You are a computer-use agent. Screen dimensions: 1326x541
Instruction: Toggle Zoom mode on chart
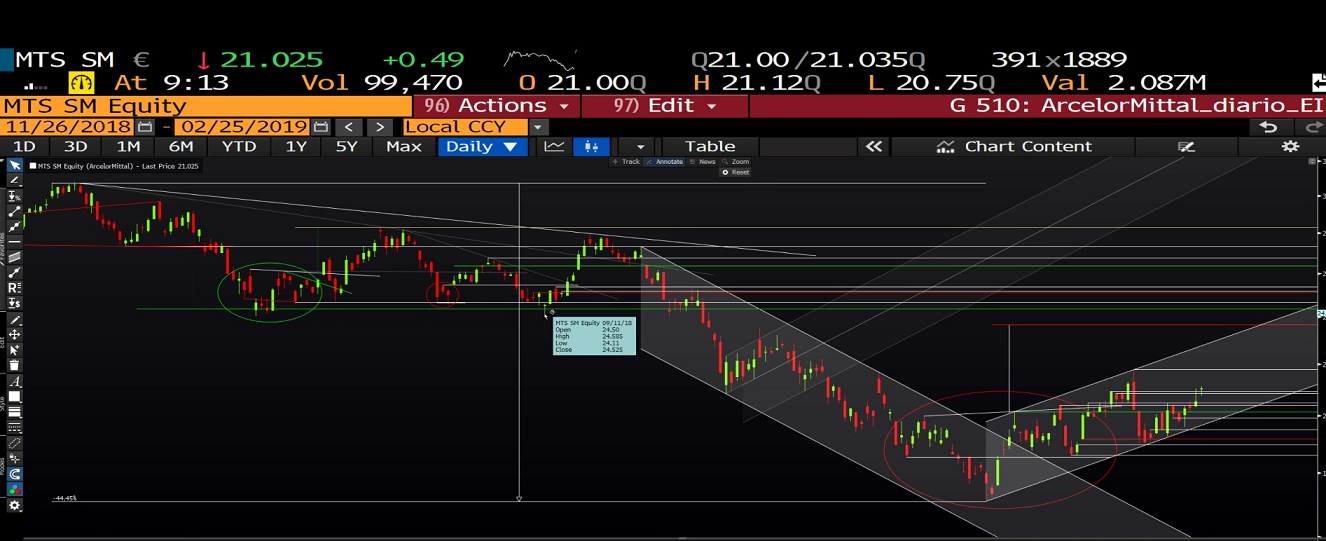tap(735, 161)
